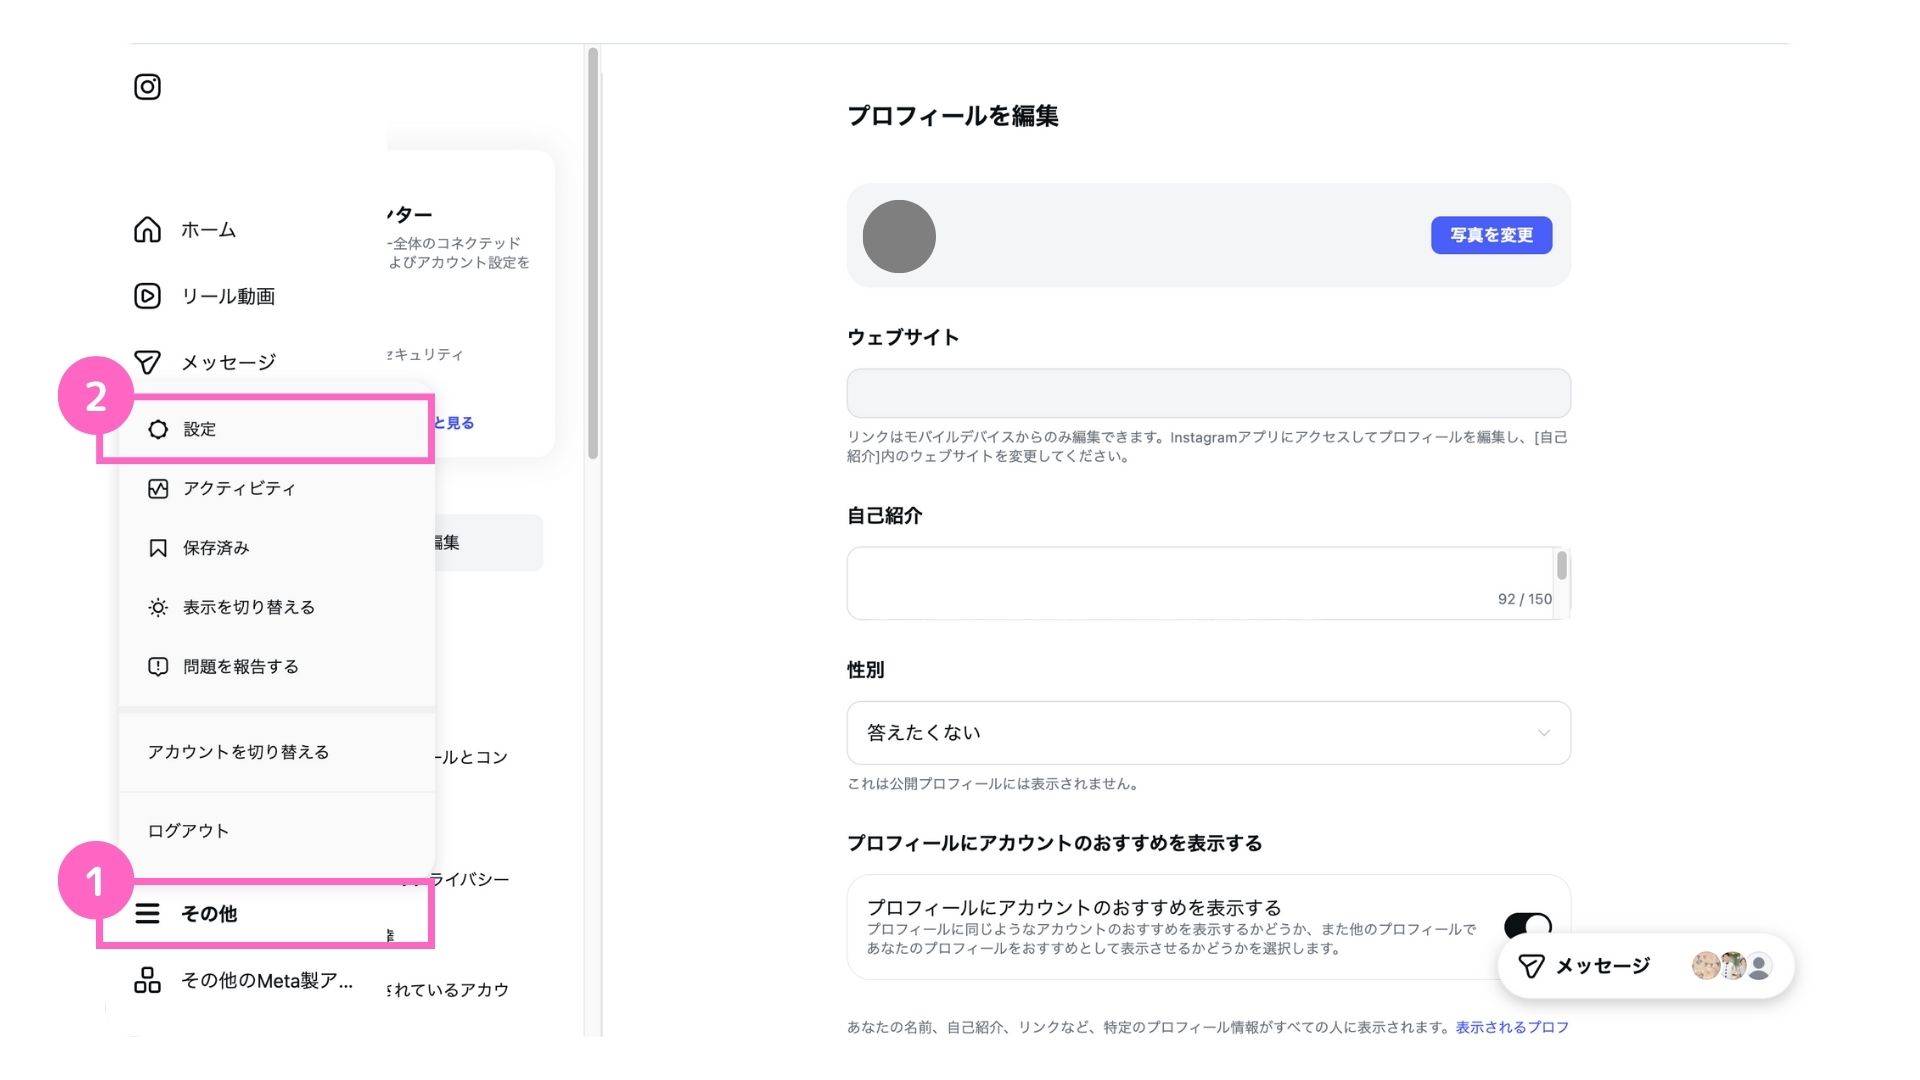1920x1080 pixels.
Task: Expand the gender dropdown 答えたくない
Action: [1208, 733]
